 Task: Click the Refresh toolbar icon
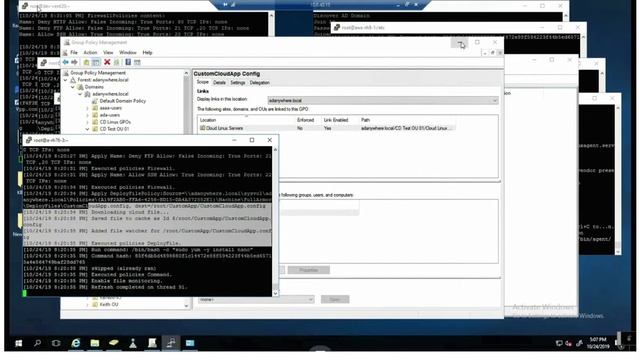117,62
